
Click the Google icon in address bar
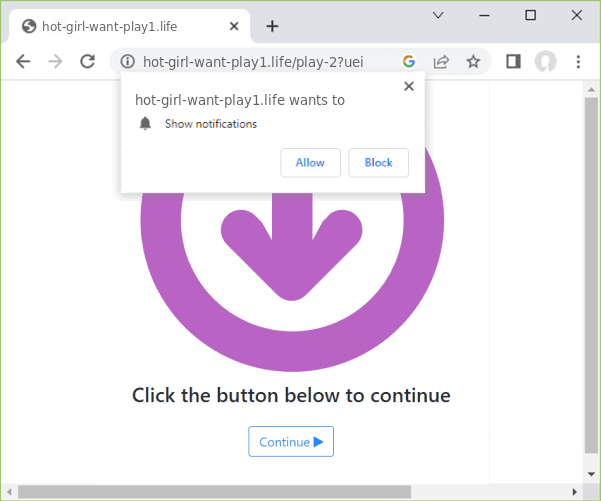[409, 61]
